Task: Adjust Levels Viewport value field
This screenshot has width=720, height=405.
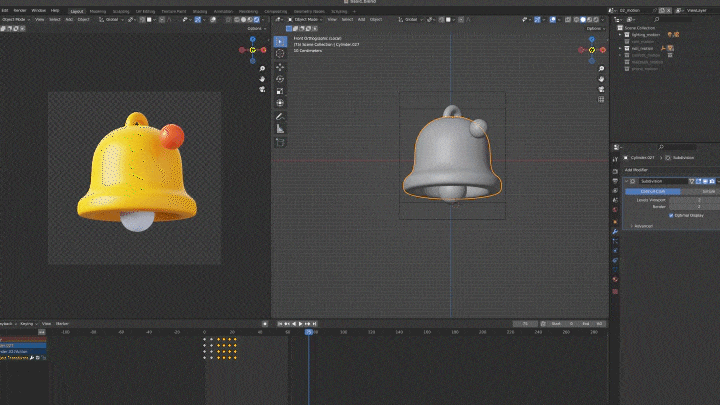Action: tap(694, 200)
